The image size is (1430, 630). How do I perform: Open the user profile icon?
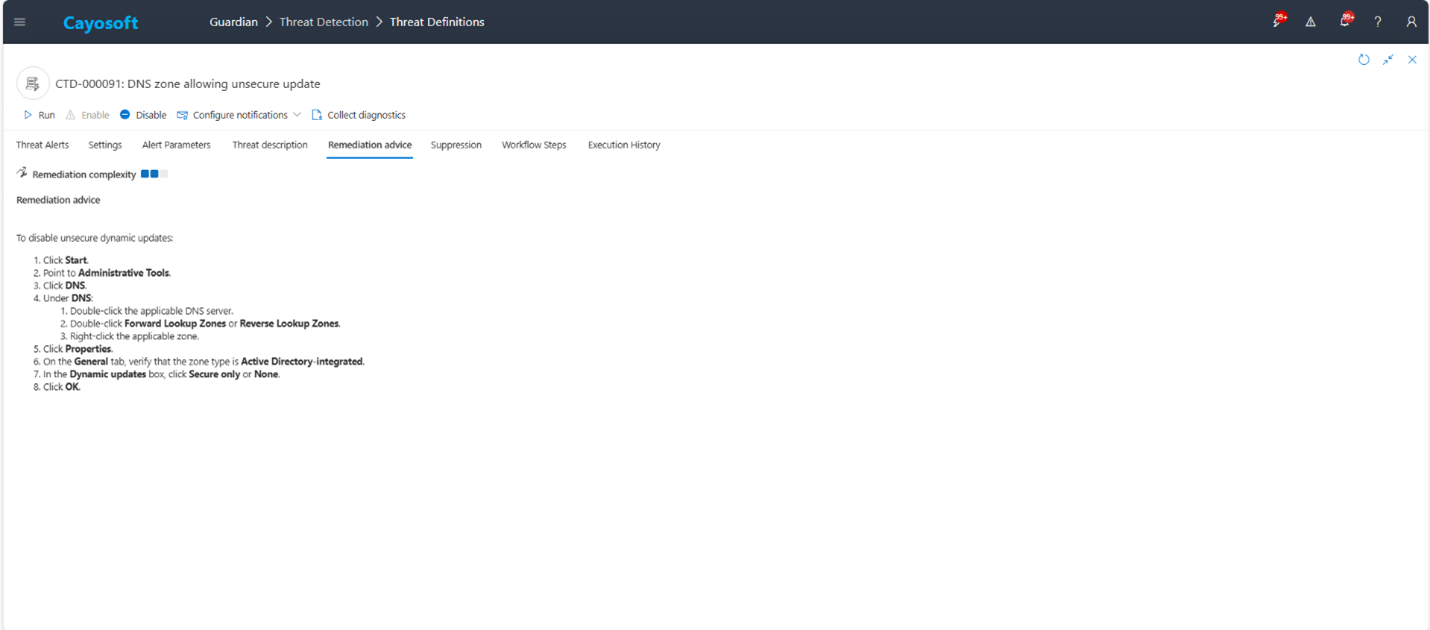1411,22
